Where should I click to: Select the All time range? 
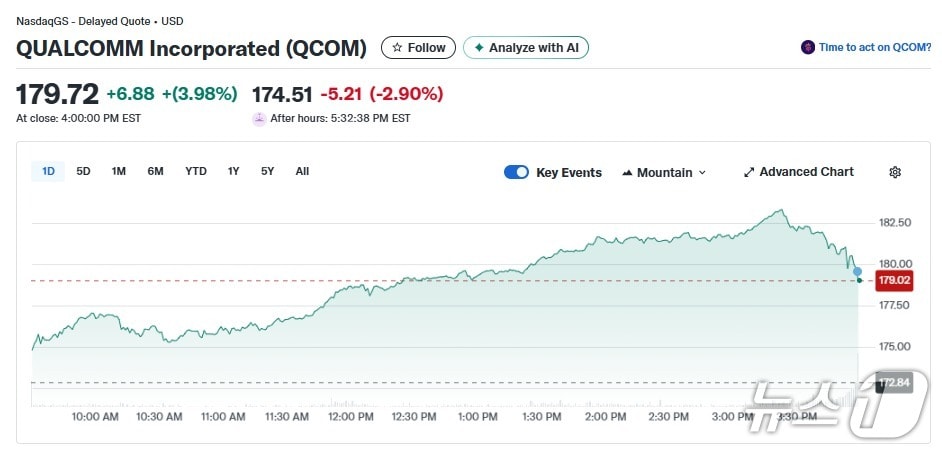pos(302,171)
